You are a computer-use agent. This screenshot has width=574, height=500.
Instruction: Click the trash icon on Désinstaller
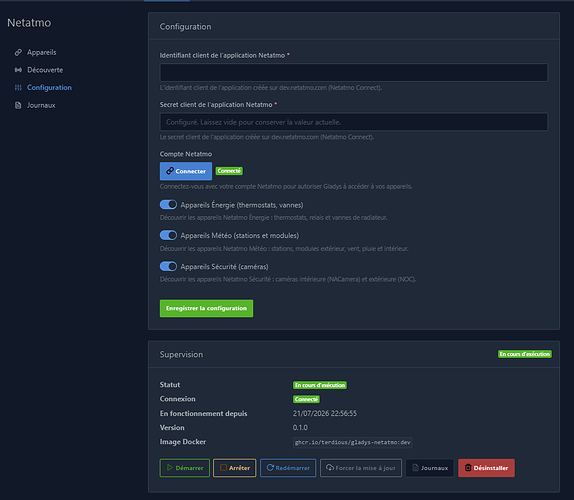(468, 467)
